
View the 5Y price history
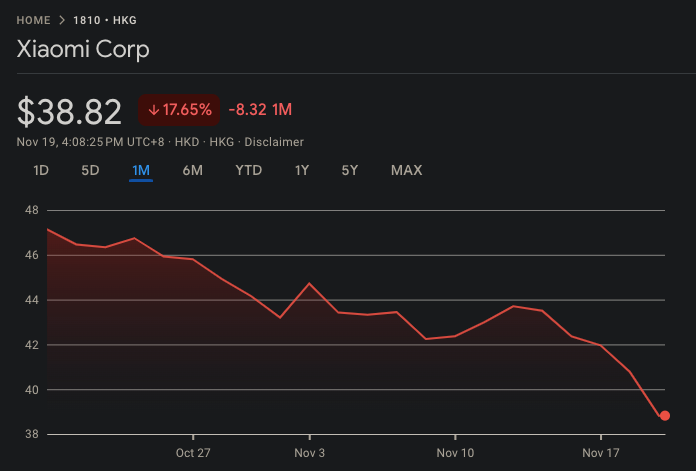click(x=349, y=170)
